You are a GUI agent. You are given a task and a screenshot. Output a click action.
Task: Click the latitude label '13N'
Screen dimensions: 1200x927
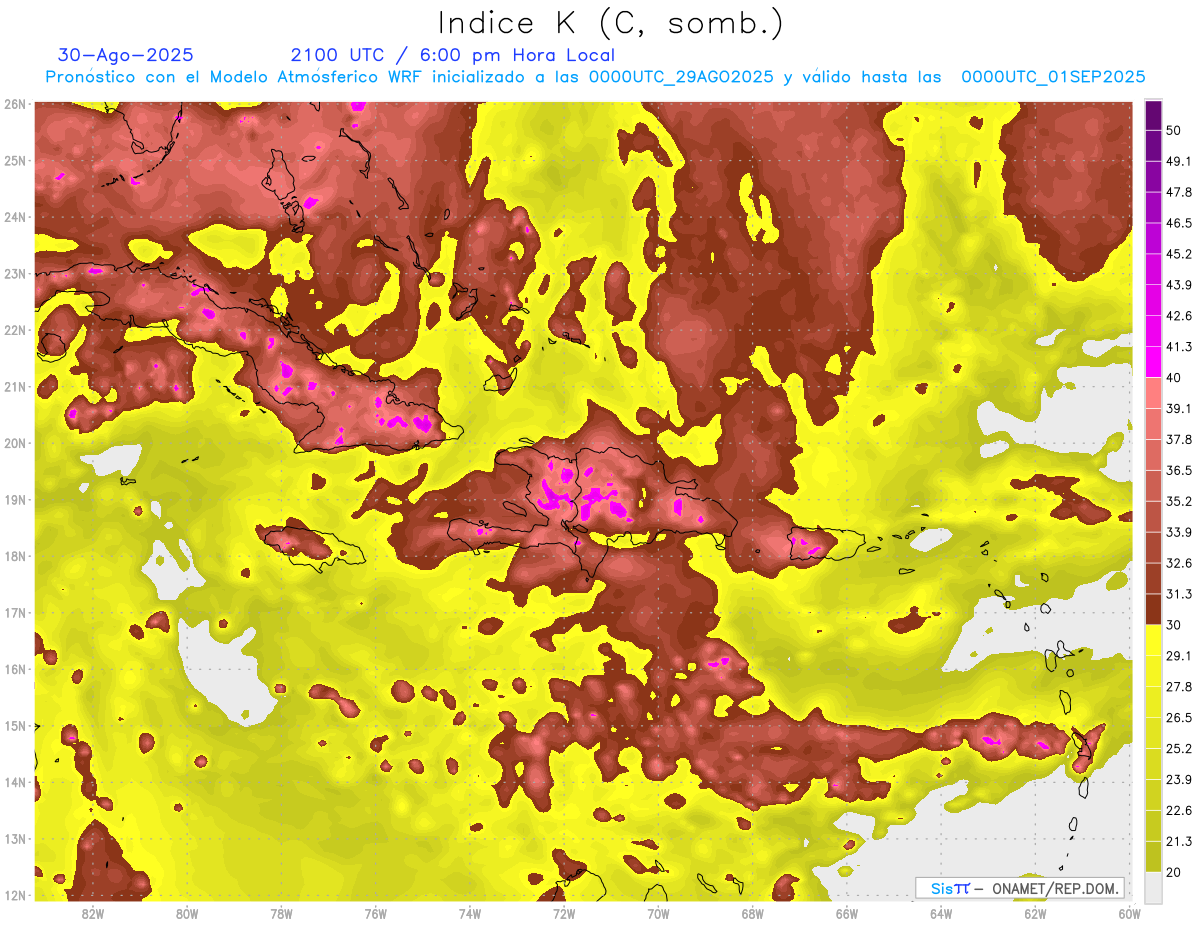pos(15,839)
